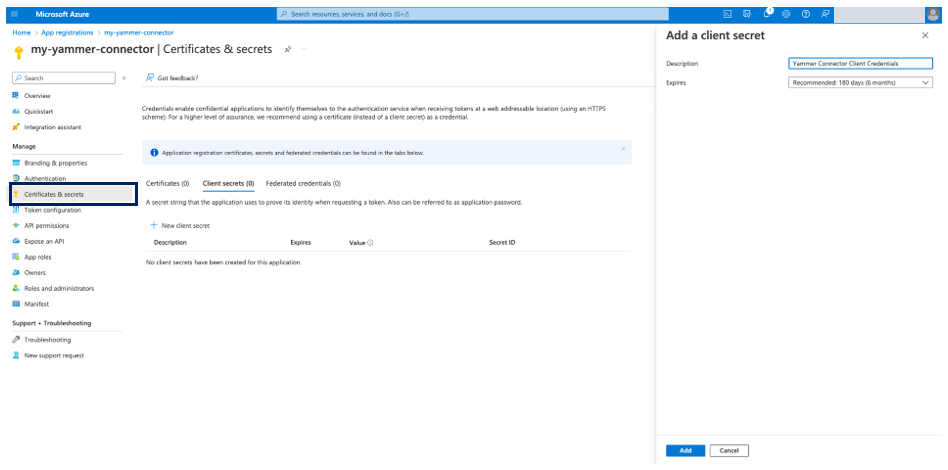The width and height of the screenshot is (948, 470).
Task: Click the 'No client secrets have been created' message
Action: [x=224, y=263]
